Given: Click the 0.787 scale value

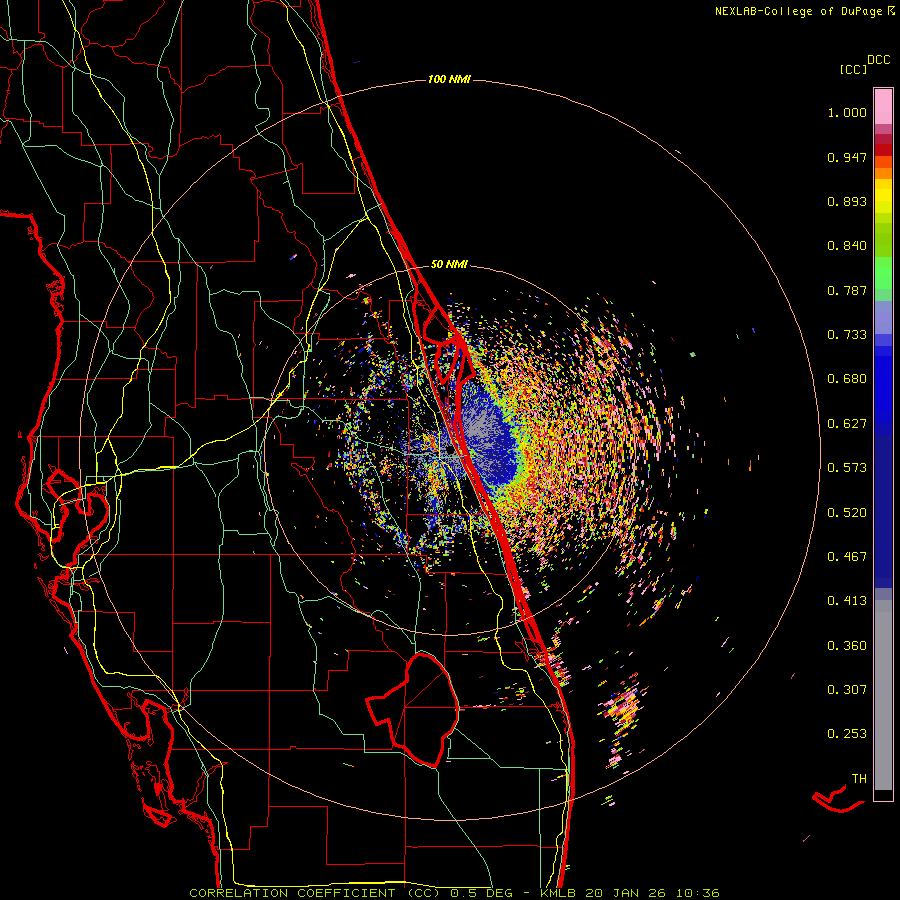Looking at the screenshot, I should click(x=847, y=290).
